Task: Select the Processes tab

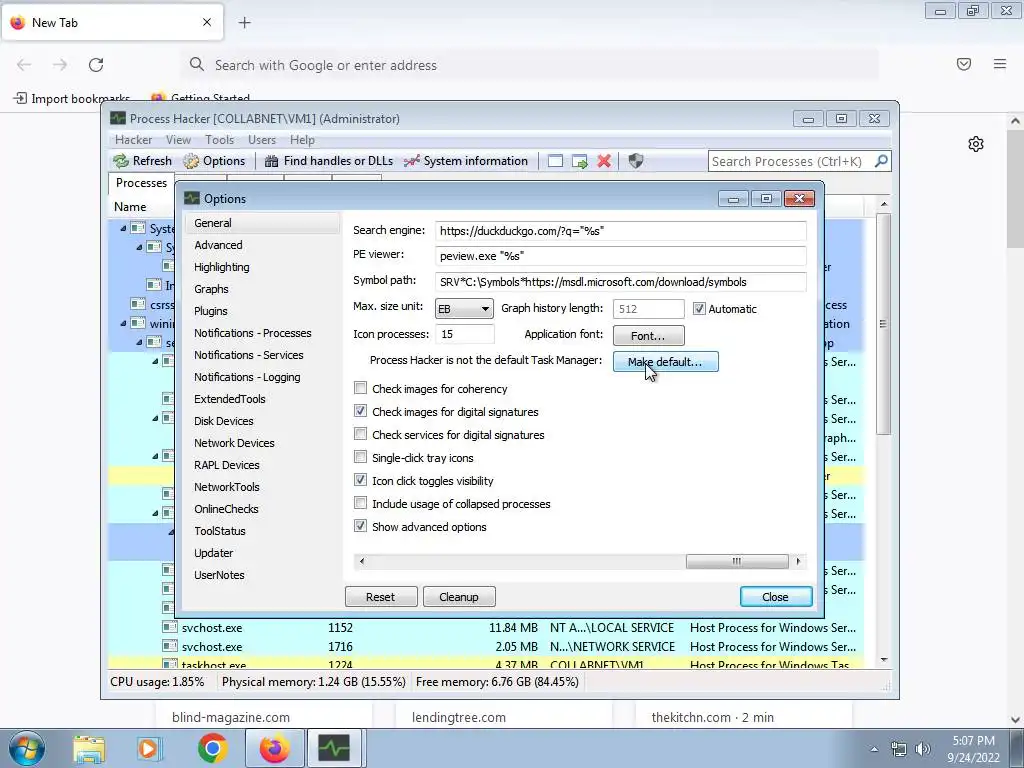Action: (141, 183)
